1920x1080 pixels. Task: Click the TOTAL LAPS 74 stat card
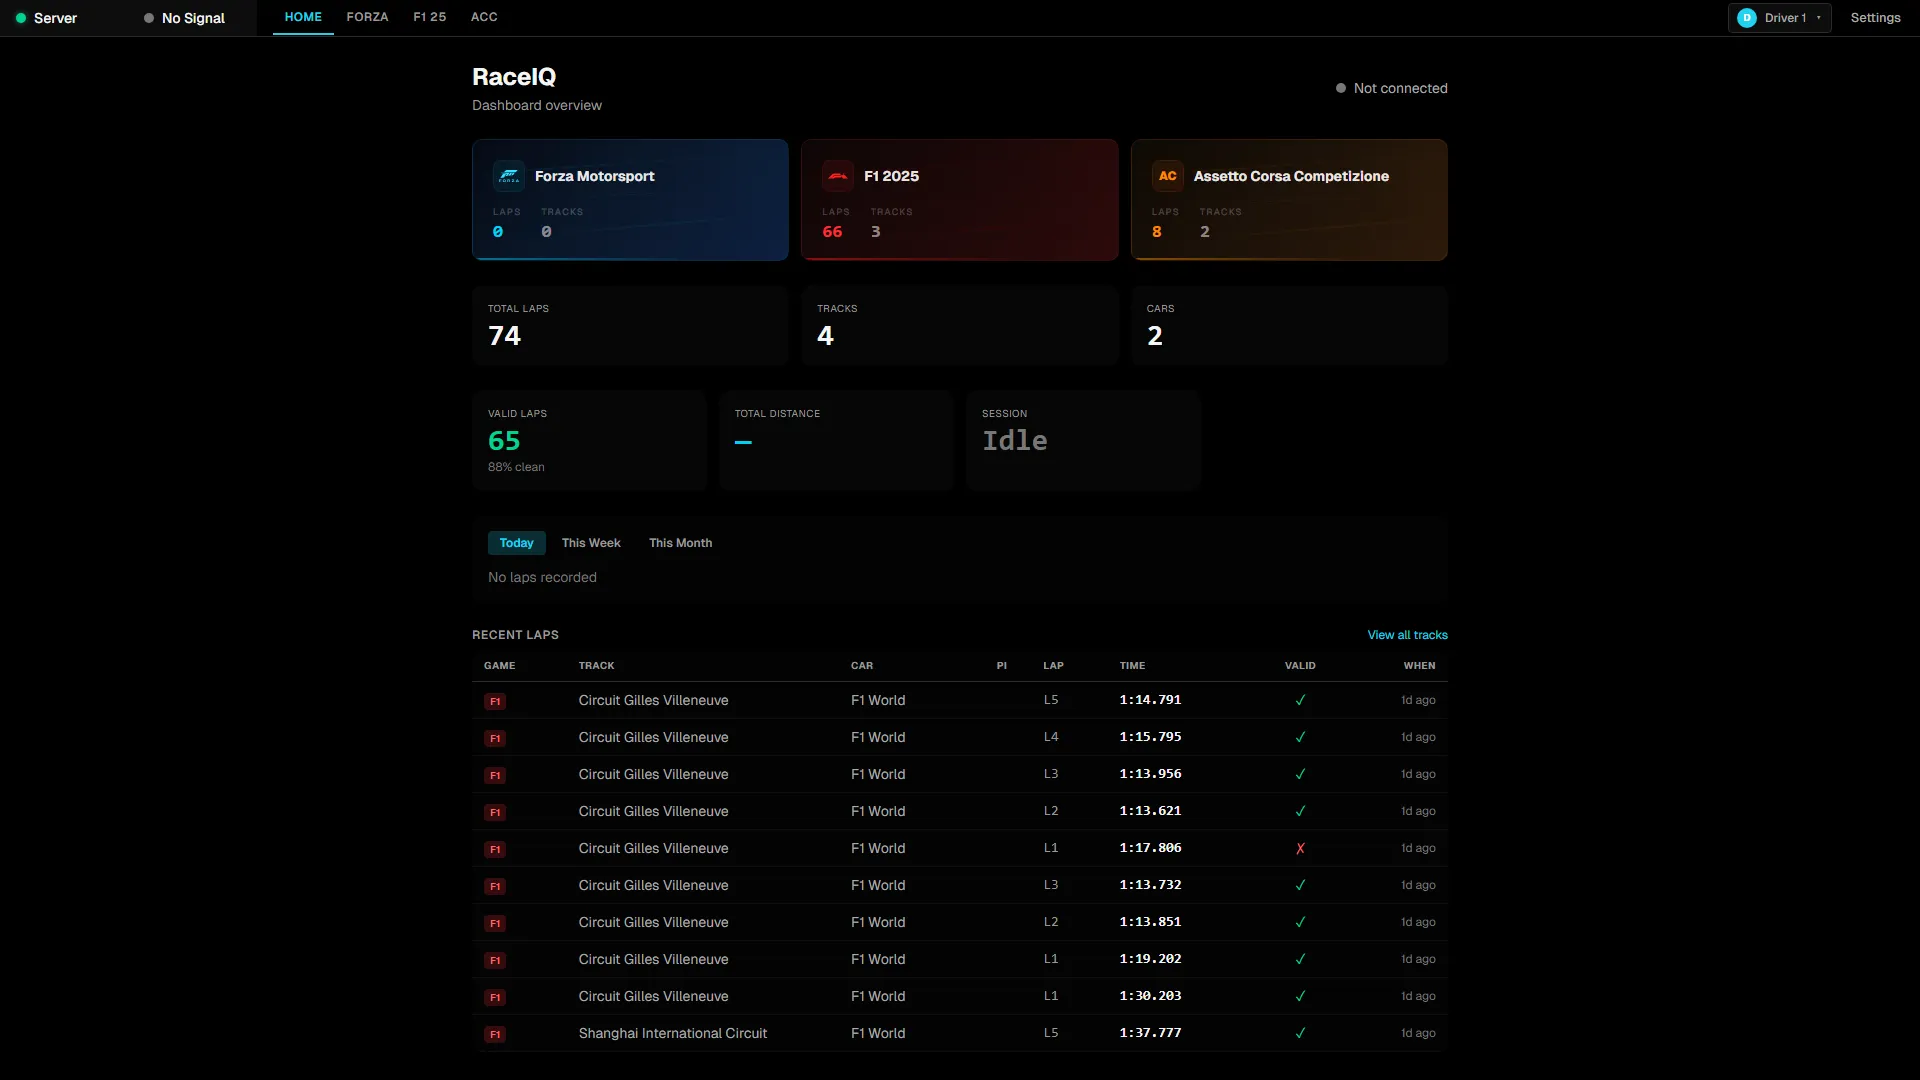(x=630, y=326)
